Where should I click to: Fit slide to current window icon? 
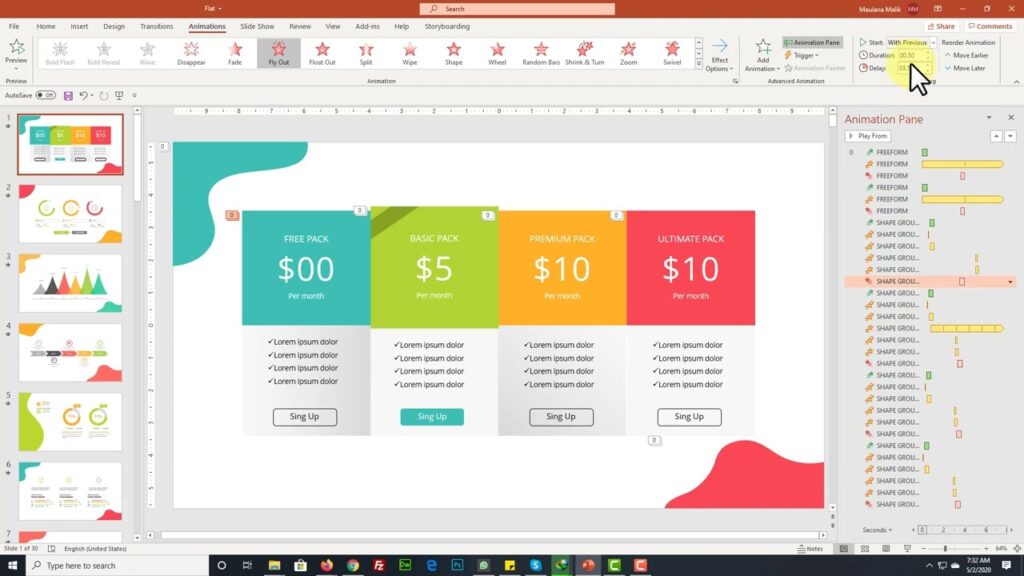1017,549
